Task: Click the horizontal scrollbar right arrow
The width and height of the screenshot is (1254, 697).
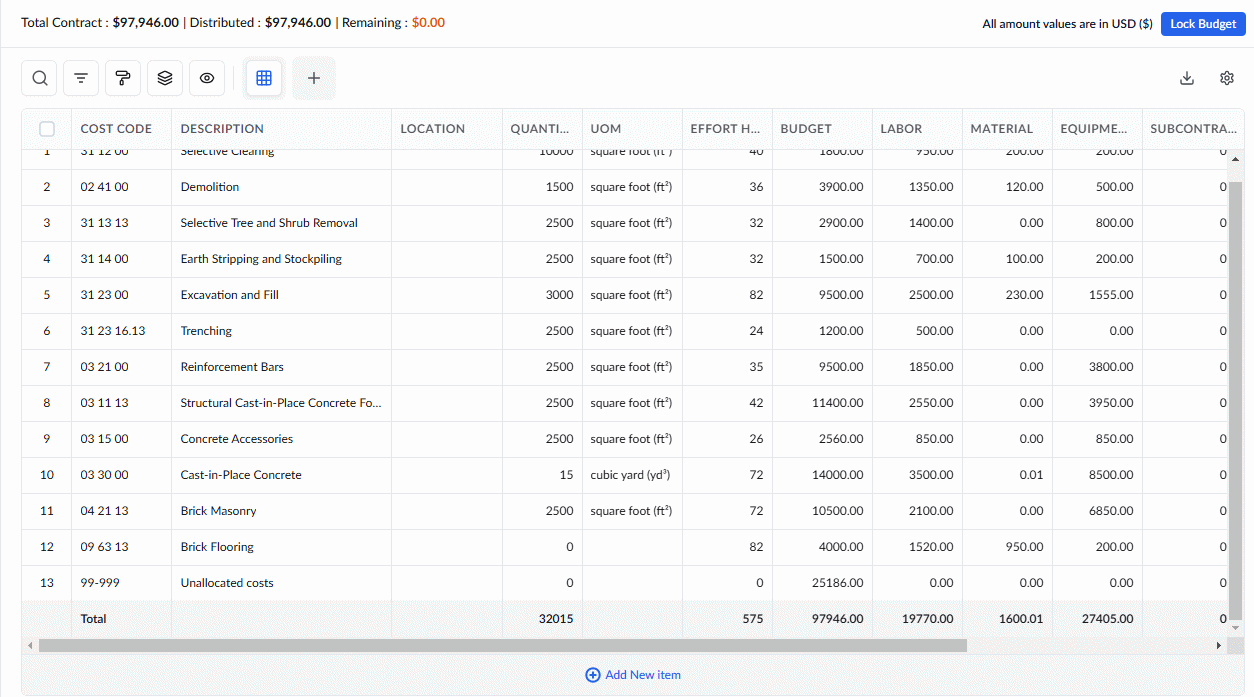Action: pos(1218,646)
